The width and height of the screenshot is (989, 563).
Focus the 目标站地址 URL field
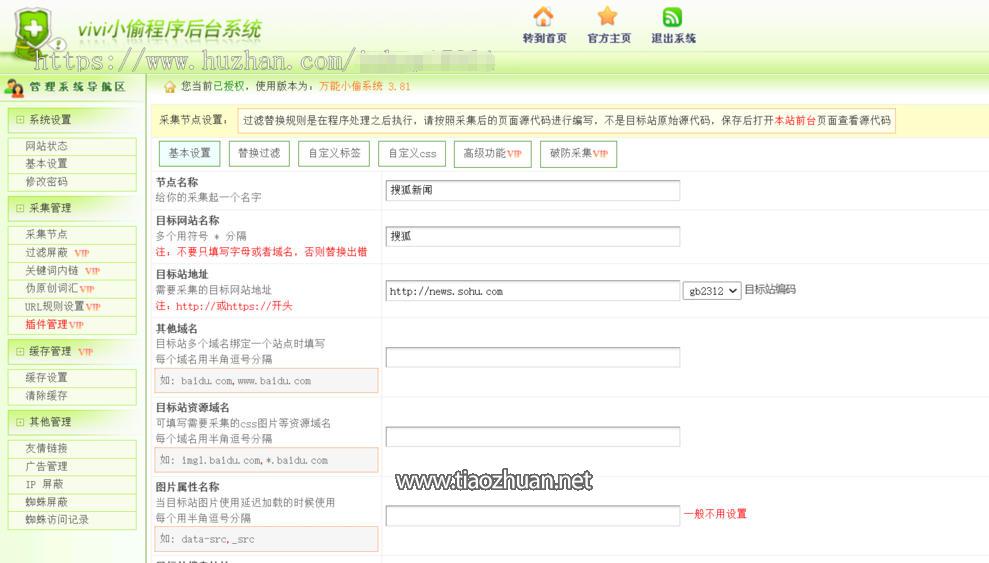532,291
